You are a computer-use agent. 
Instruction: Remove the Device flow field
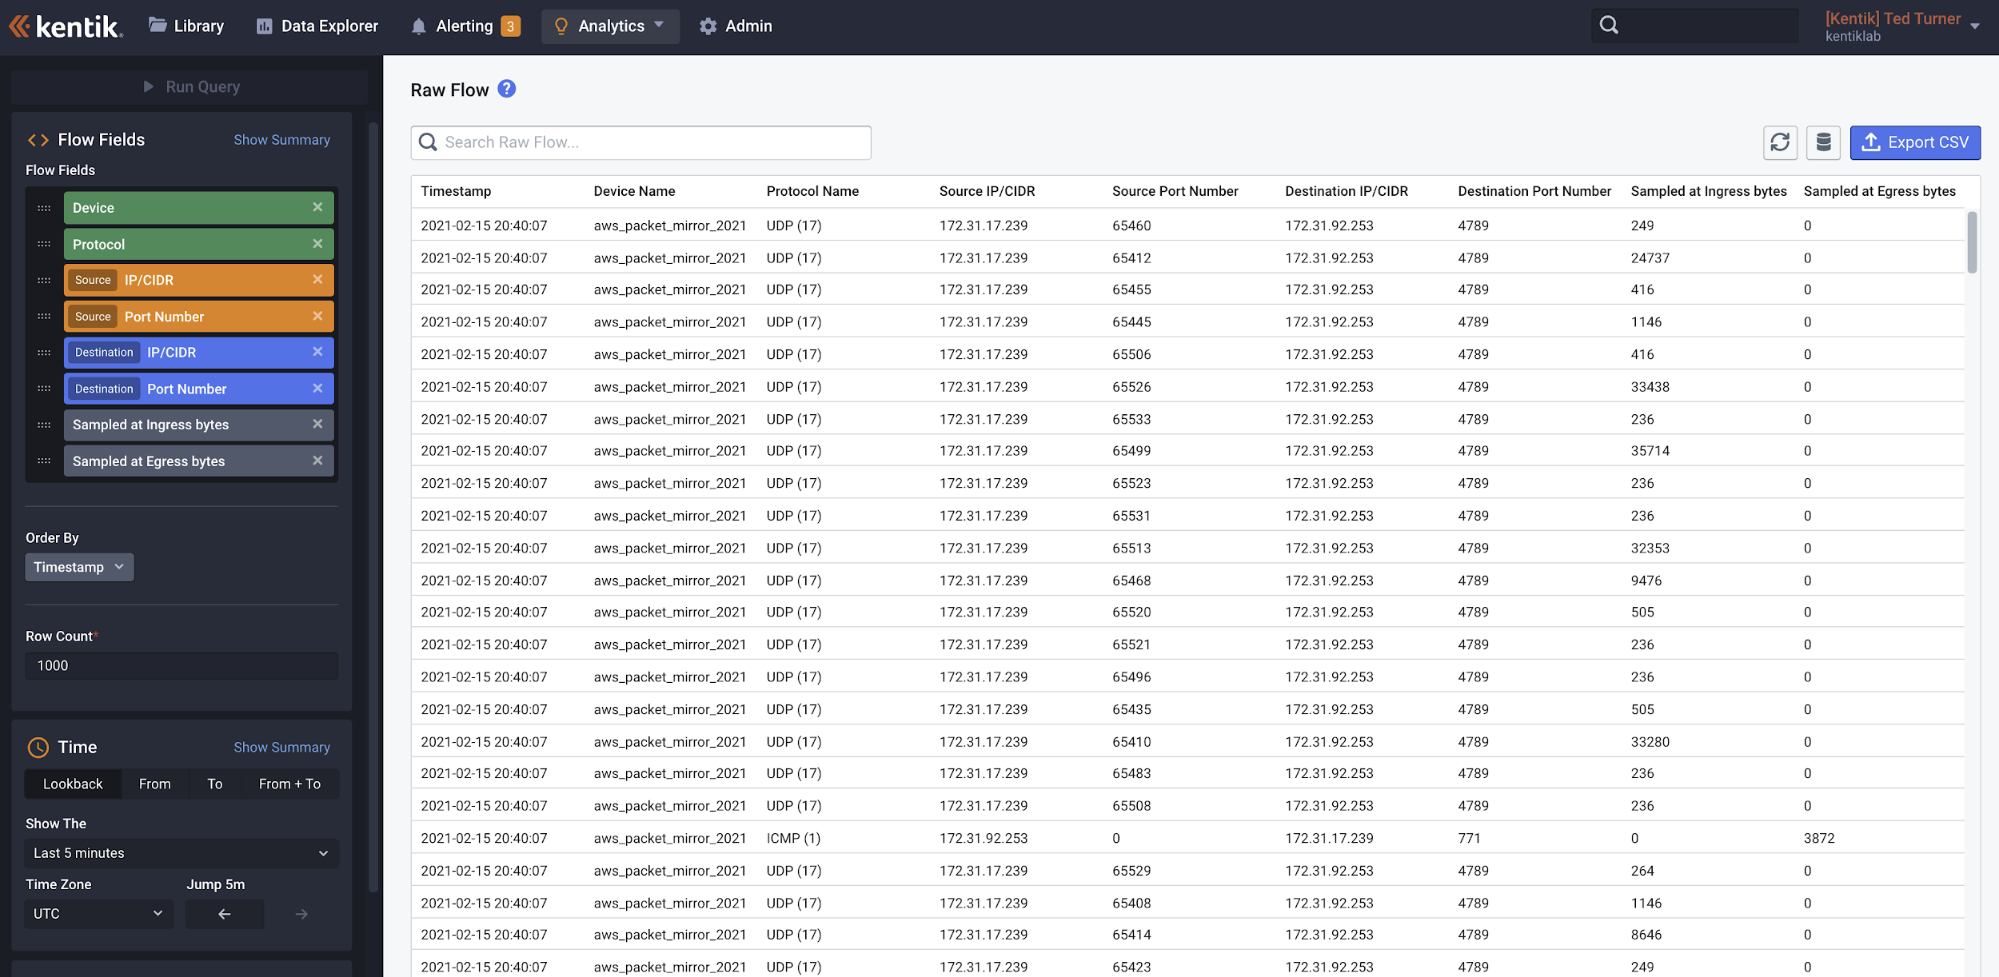tap(317, 207)
